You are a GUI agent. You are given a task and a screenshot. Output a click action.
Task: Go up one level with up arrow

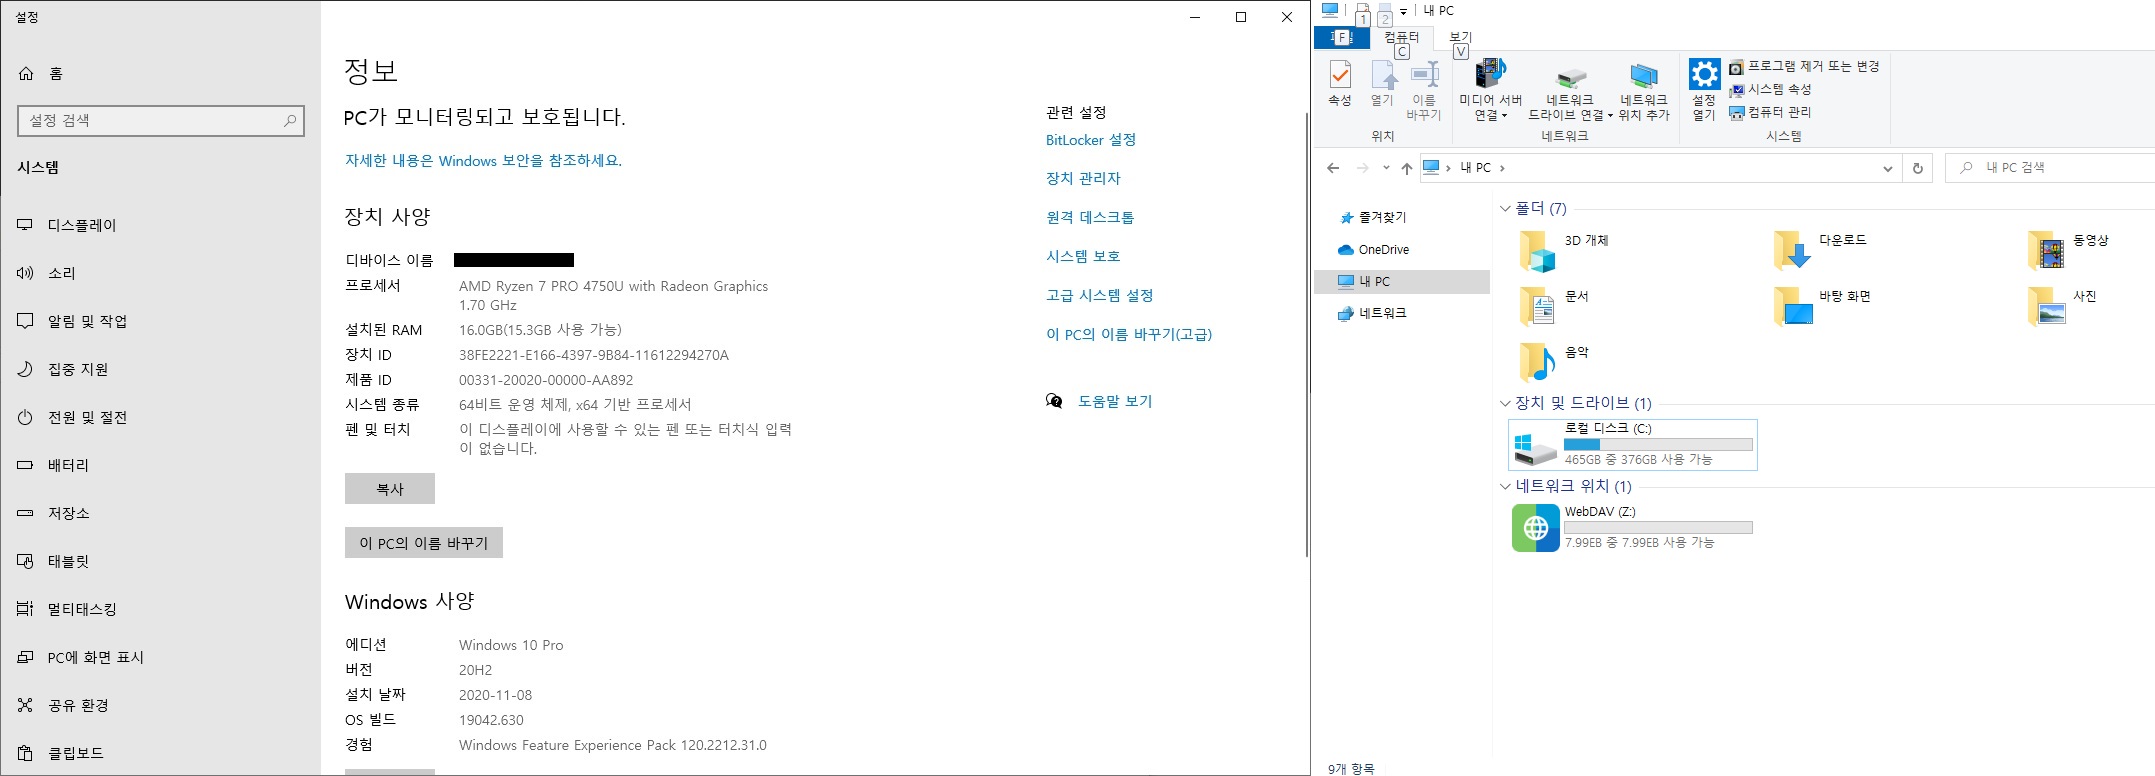[x=1407, y=168]
